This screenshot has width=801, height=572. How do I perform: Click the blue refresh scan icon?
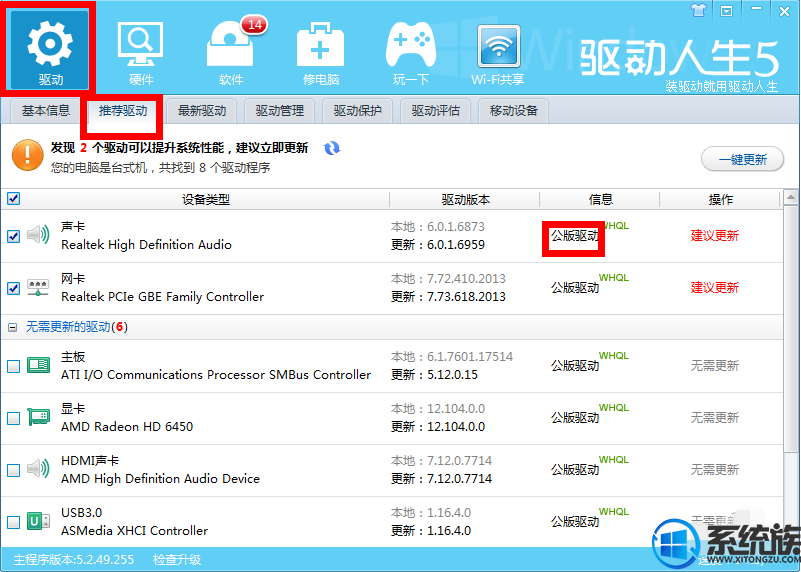coord(332,149)
